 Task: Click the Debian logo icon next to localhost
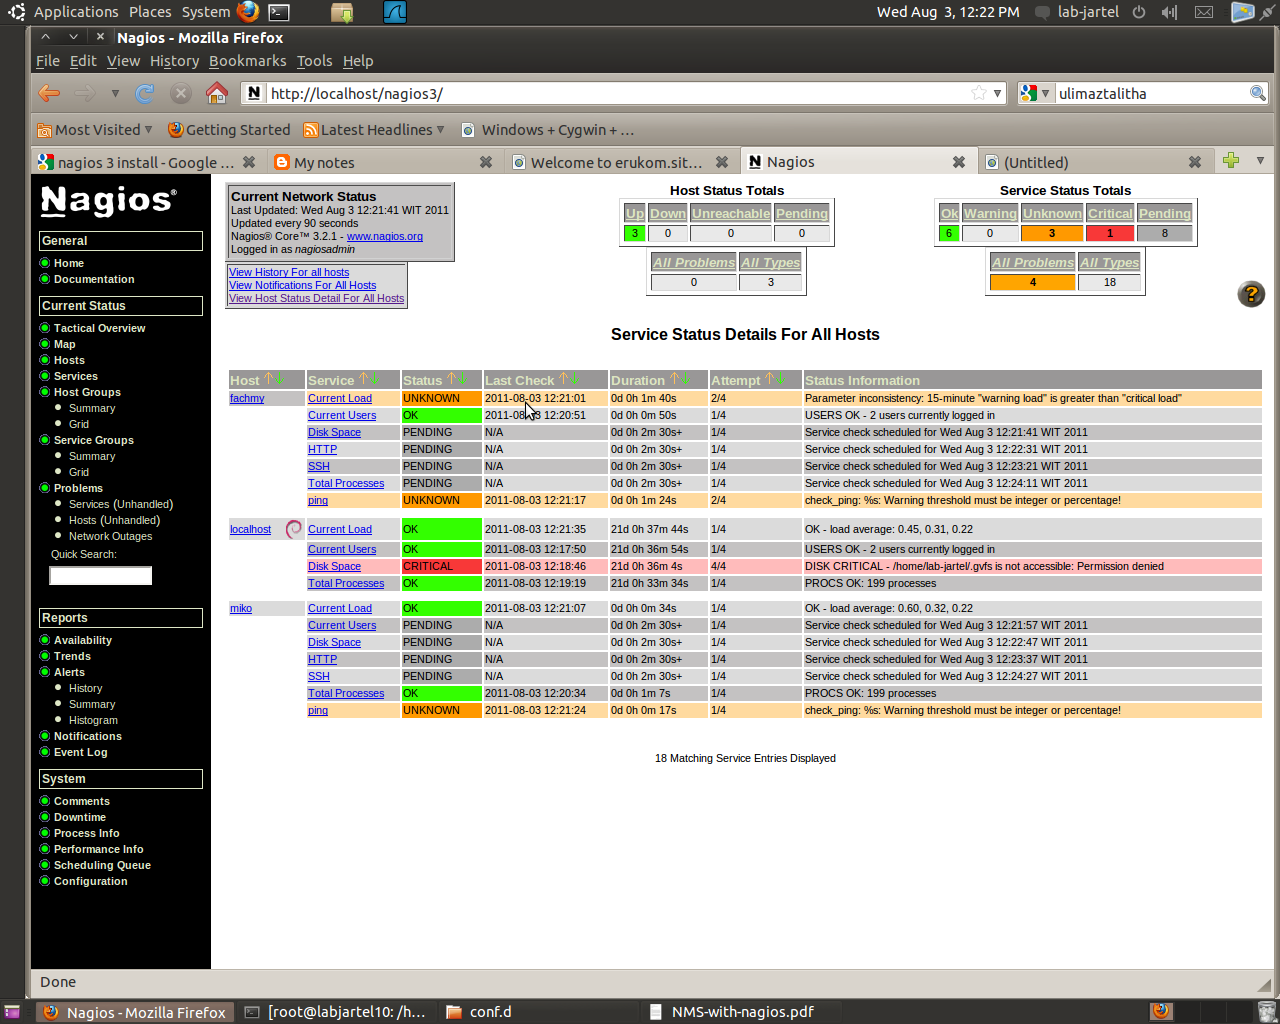[x=294, y=529]
